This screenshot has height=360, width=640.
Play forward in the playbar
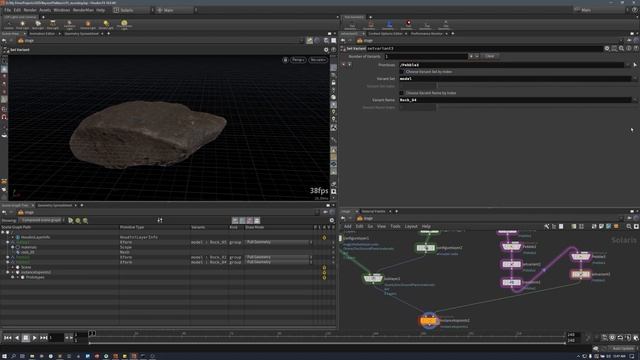pyautogui.click(x=34, y=338)
